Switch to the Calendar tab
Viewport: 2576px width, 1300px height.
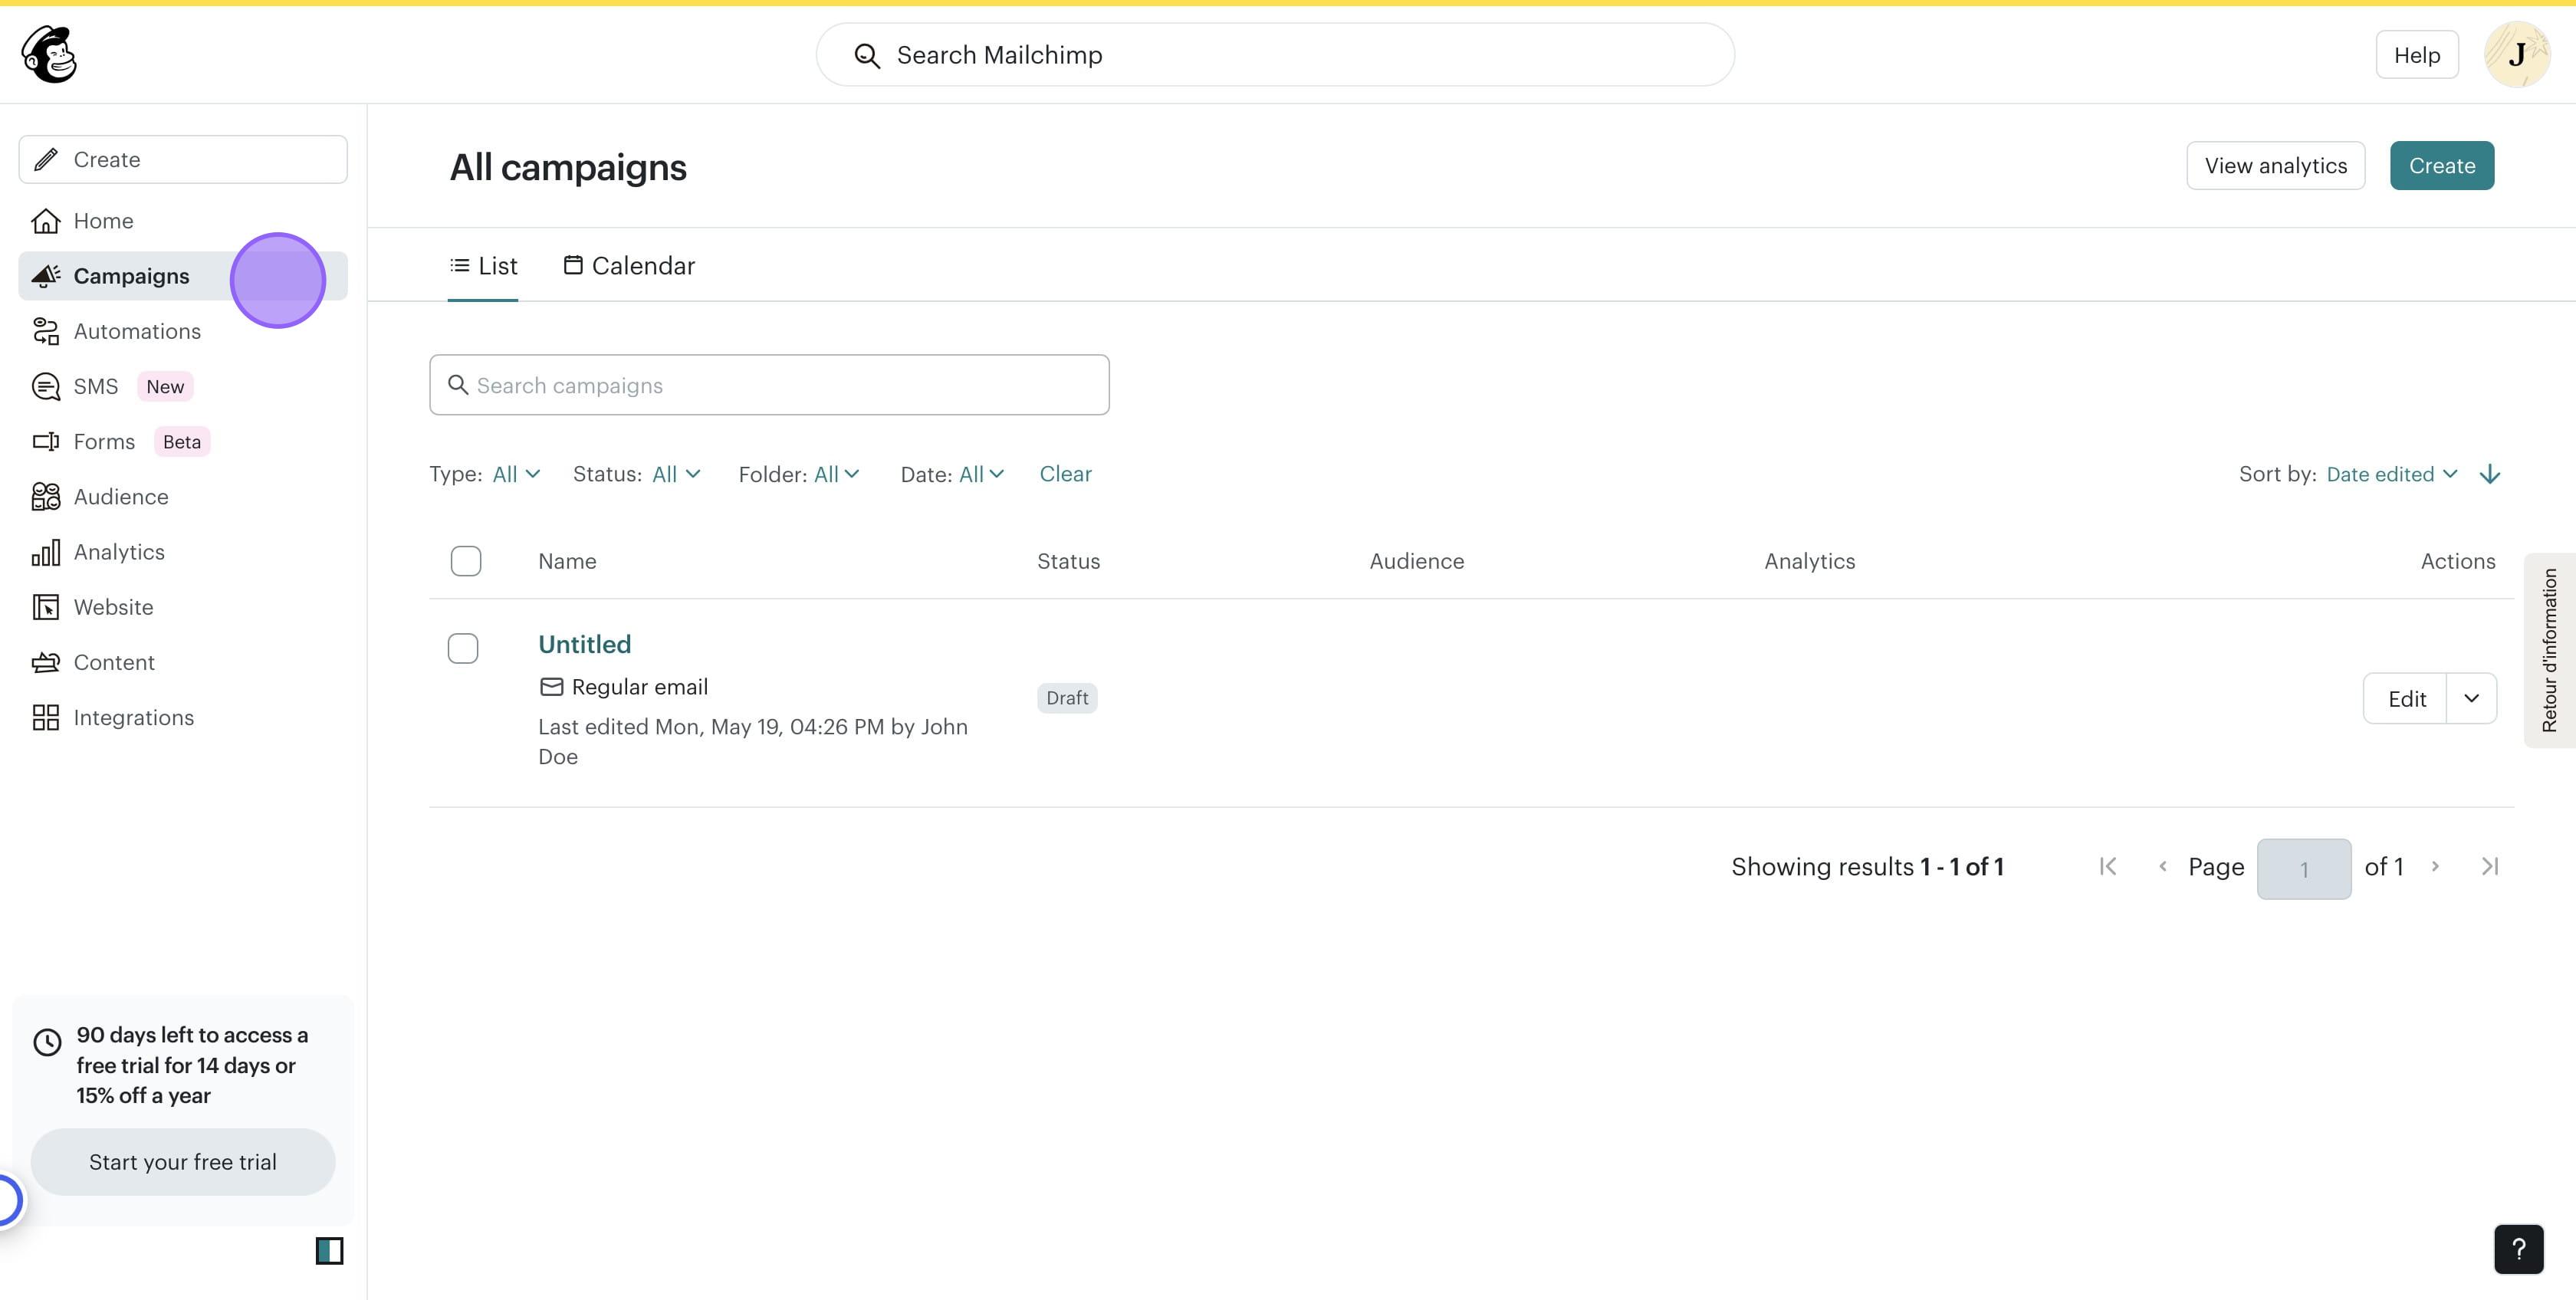coord(629,266)
